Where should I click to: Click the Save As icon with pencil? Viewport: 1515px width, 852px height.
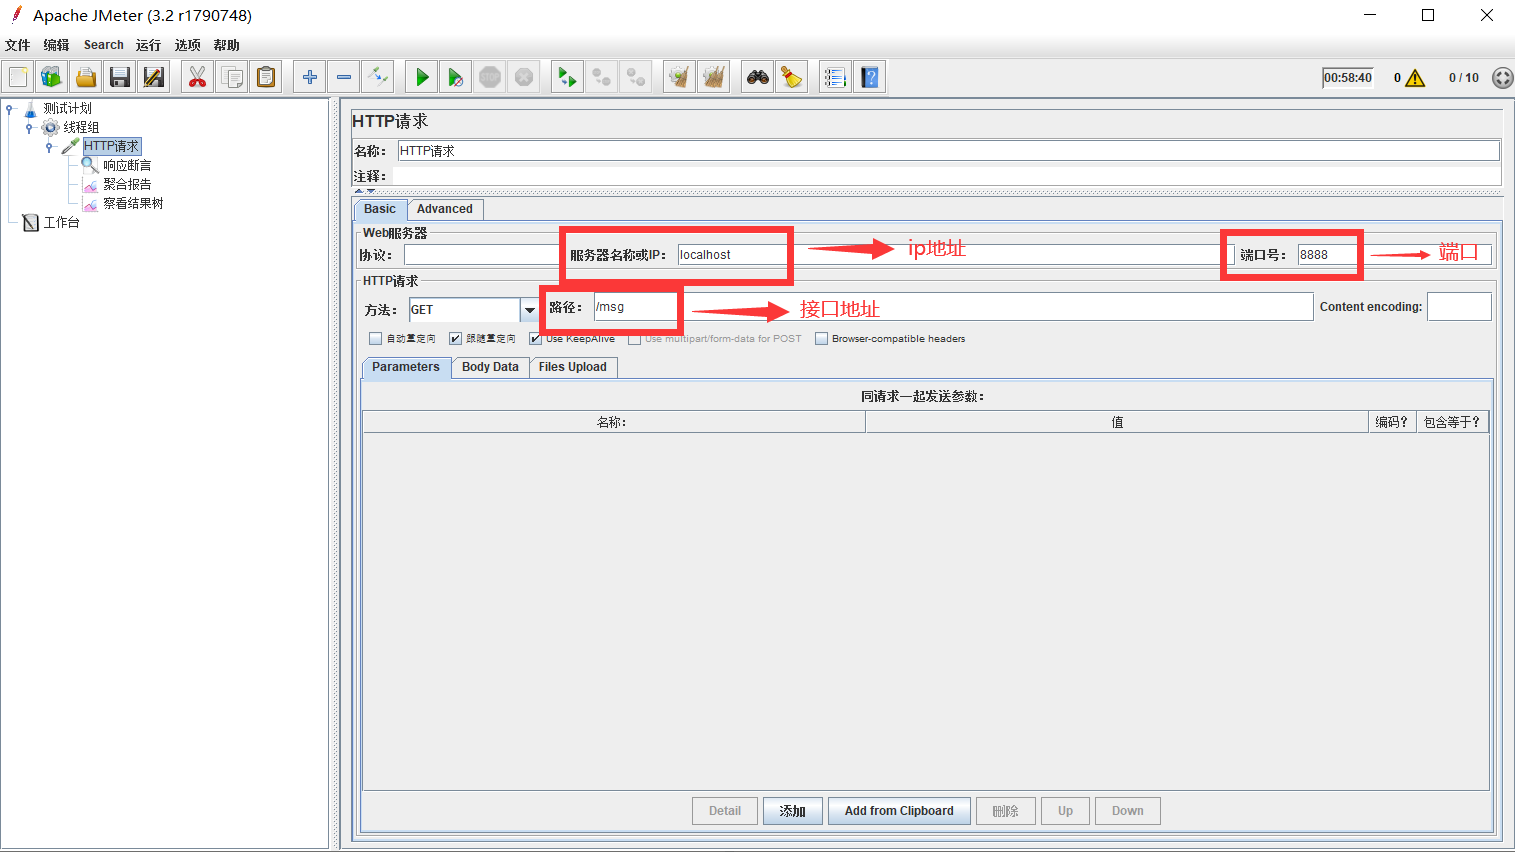click(154, 77)
